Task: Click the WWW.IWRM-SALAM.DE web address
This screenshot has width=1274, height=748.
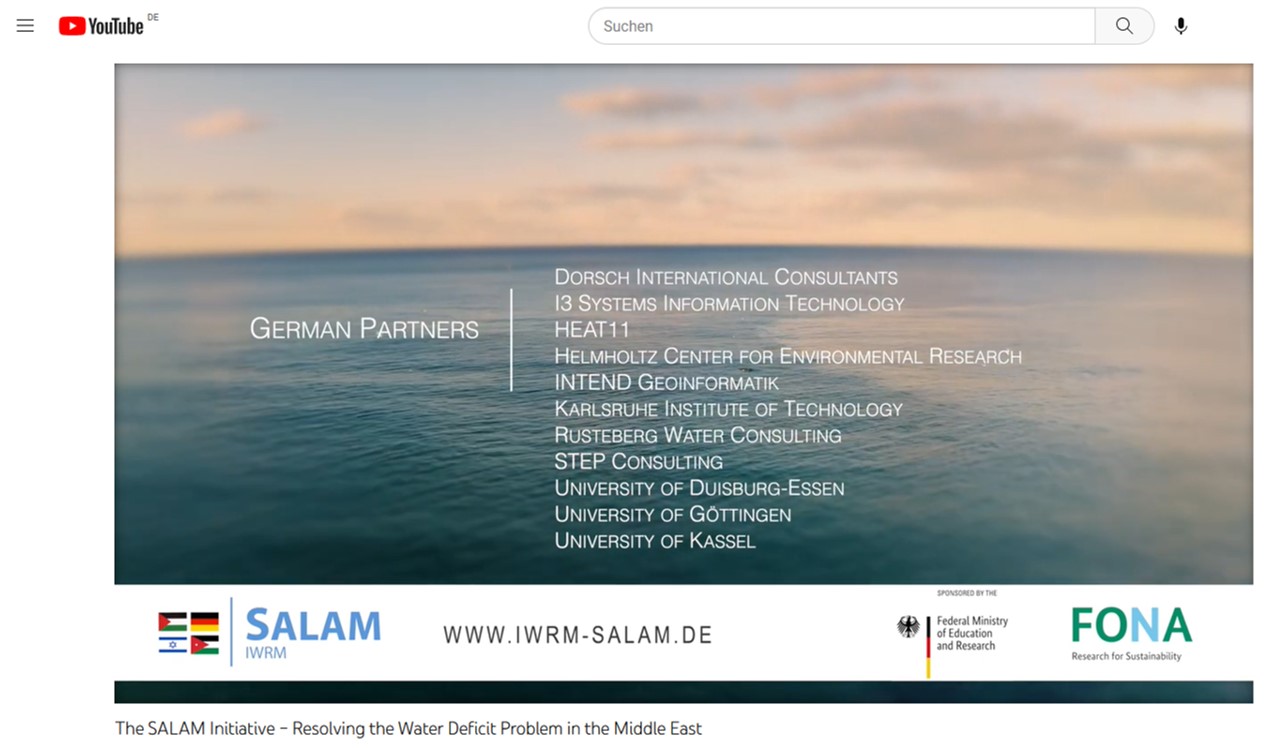Action: pyautogui.click(x=577, y=635)
